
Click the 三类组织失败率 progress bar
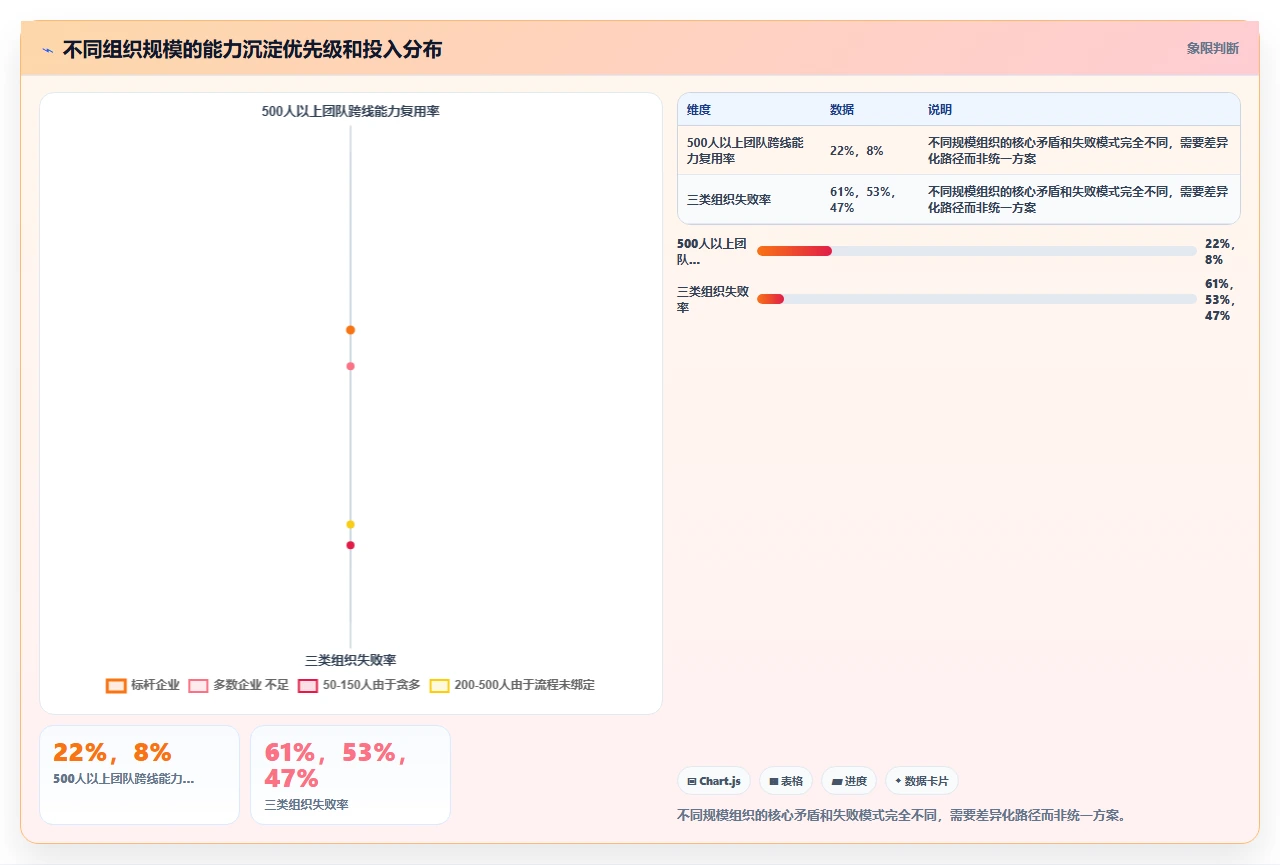[976, 299]
